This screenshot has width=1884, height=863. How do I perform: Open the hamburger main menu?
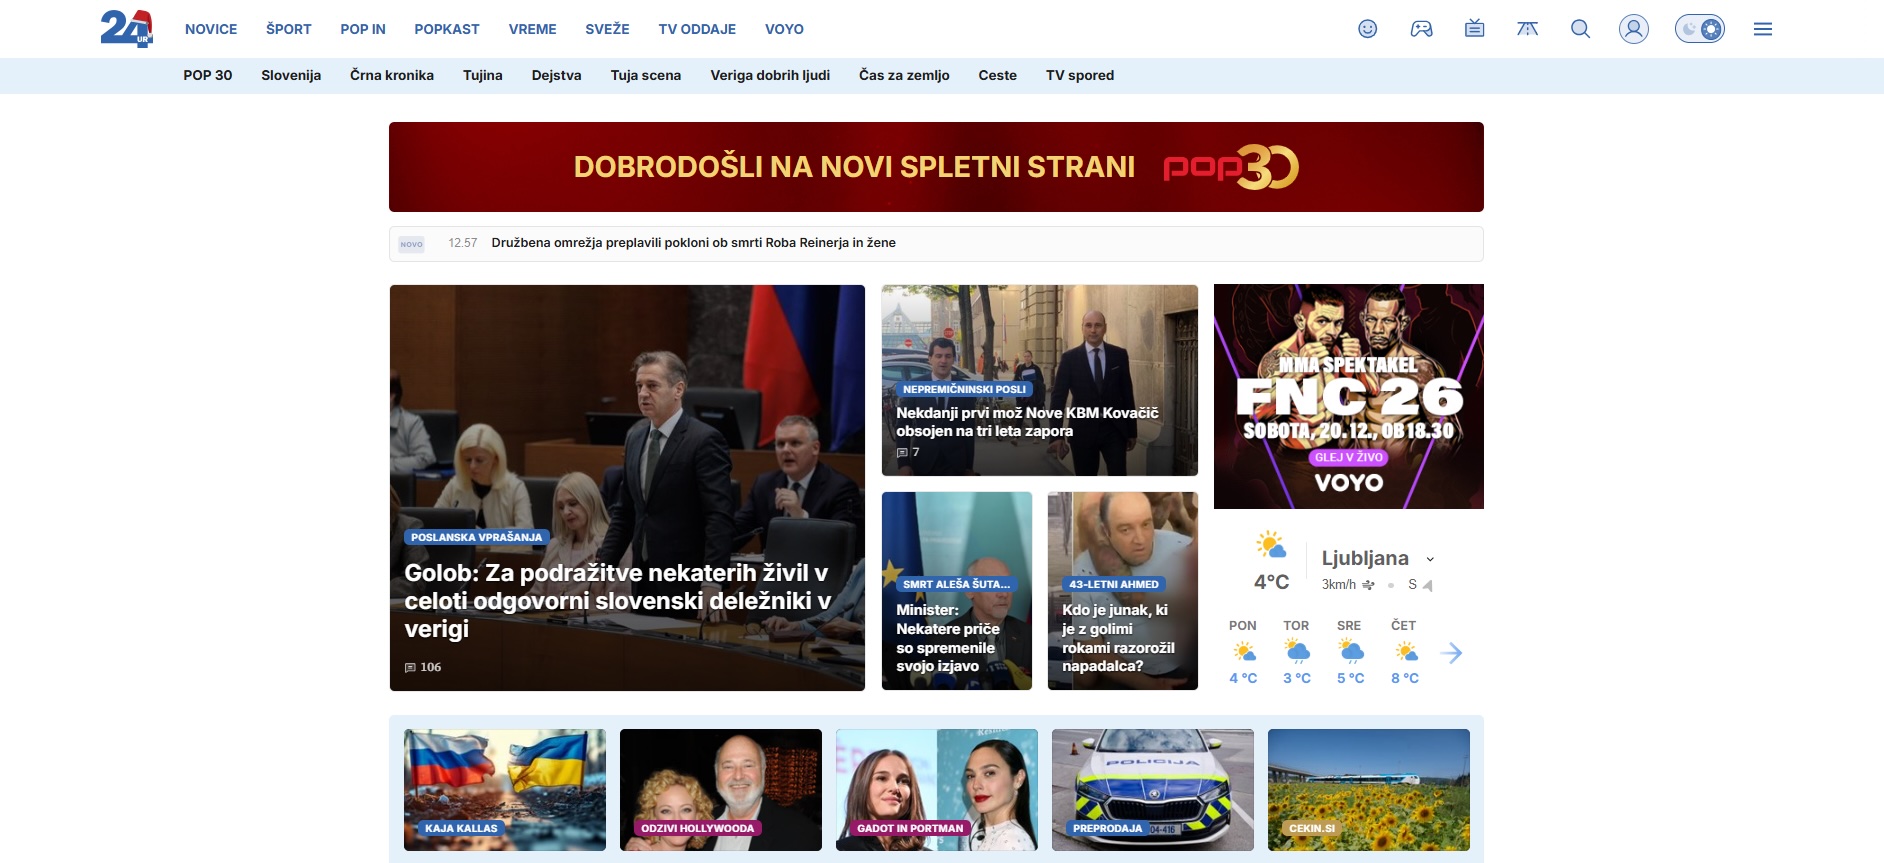pos(1762,29)
